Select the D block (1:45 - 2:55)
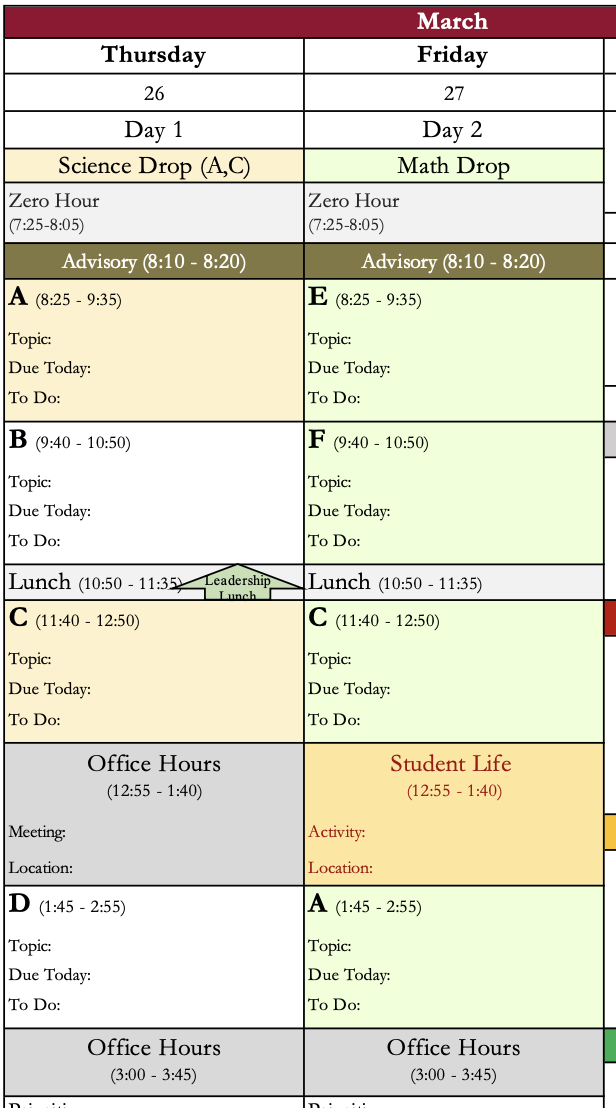This screenshot has width=616, height=1108. tap(154, 957)
